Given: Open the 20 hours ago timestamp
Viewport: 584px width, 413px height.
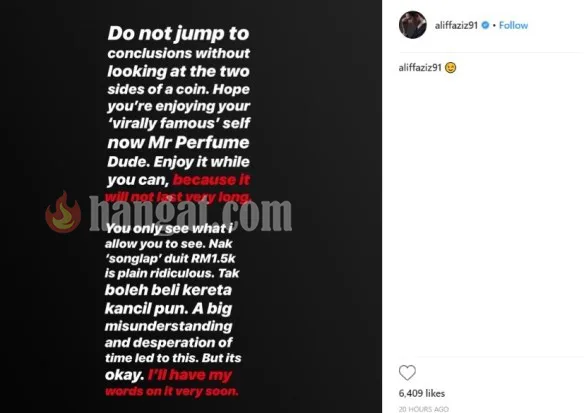Looking at the screenshot, I should [x=423, y=409].
